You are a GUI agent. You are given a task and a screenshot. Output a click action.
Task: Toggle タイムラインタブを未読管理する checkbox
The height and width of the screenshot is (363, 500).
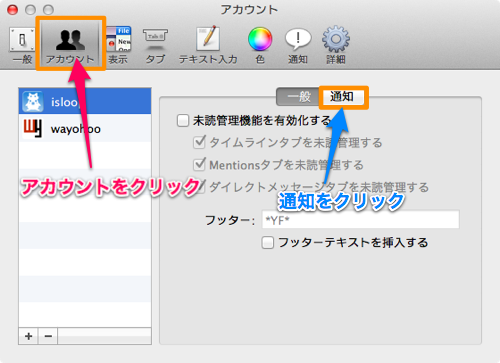[199, 142]
